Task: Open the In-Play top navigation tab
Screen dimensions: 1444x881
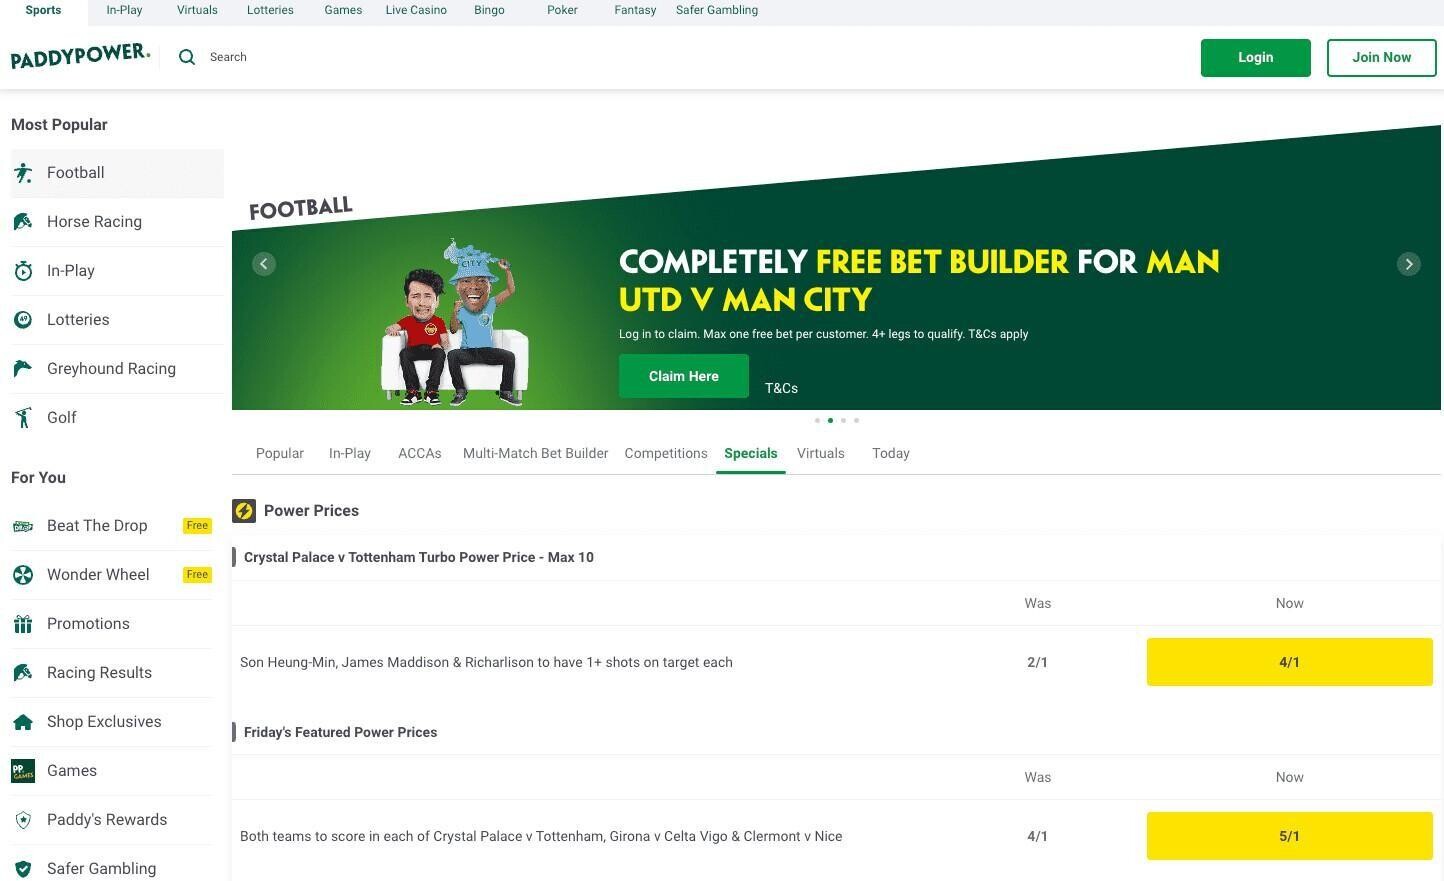Action: click(x=124, y=10)
